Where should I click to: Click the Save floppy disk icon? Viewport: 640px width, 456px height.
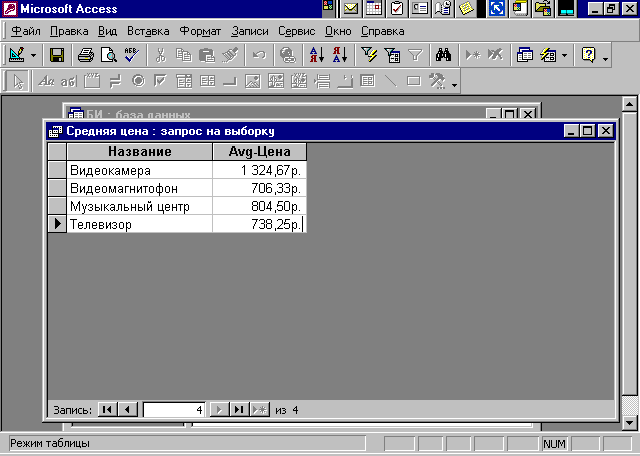(x=57, y=55)
